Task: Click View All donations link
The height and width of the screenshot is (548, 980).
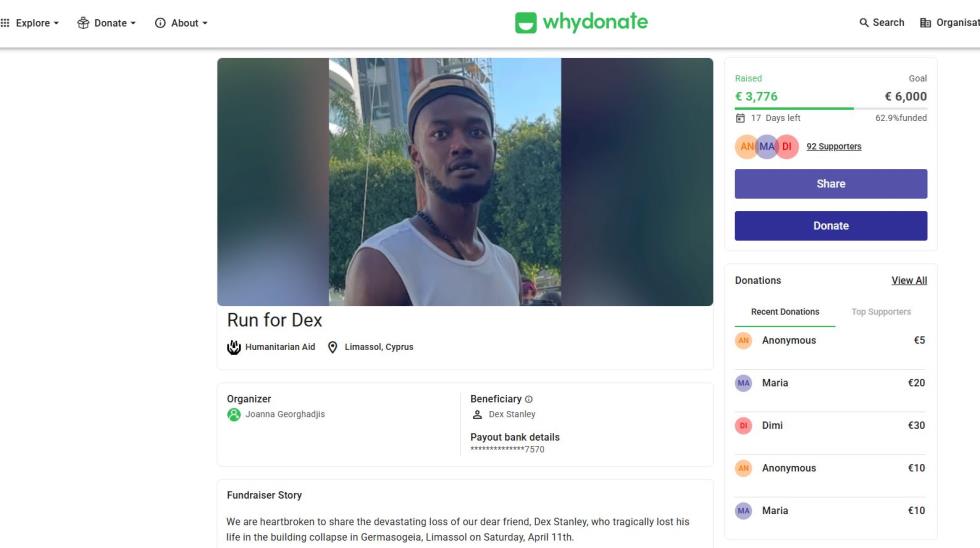Action: (909, 281)
